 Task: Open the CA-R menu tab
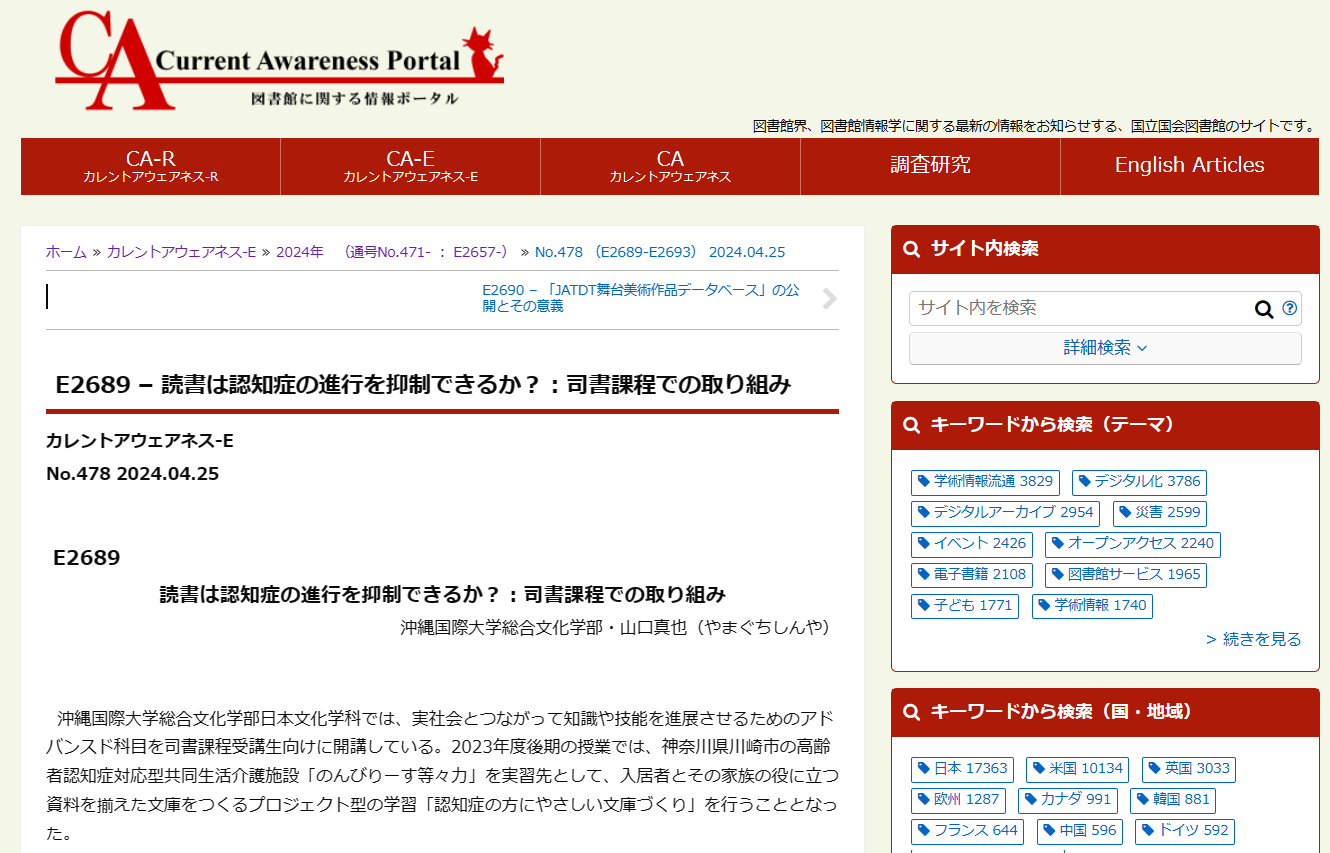tap(151, 166)
